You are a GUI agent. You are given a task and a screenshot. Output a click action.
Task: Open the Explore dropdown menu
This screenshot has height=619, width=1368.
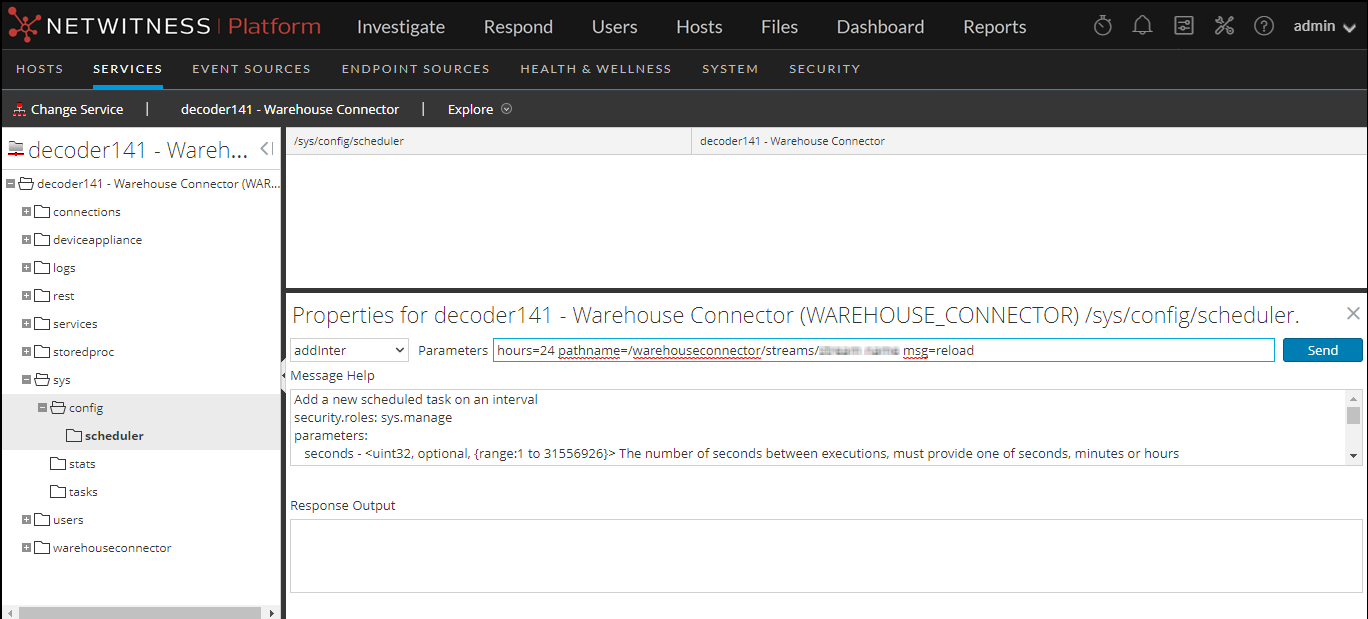click(x=480, y=110)
